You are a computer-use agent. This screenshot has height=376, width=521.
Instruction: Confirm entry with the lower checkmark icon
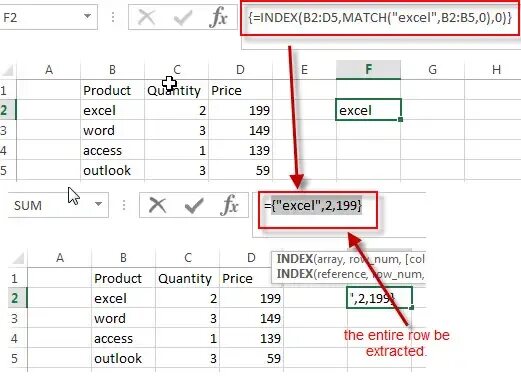tap(194, 205)
